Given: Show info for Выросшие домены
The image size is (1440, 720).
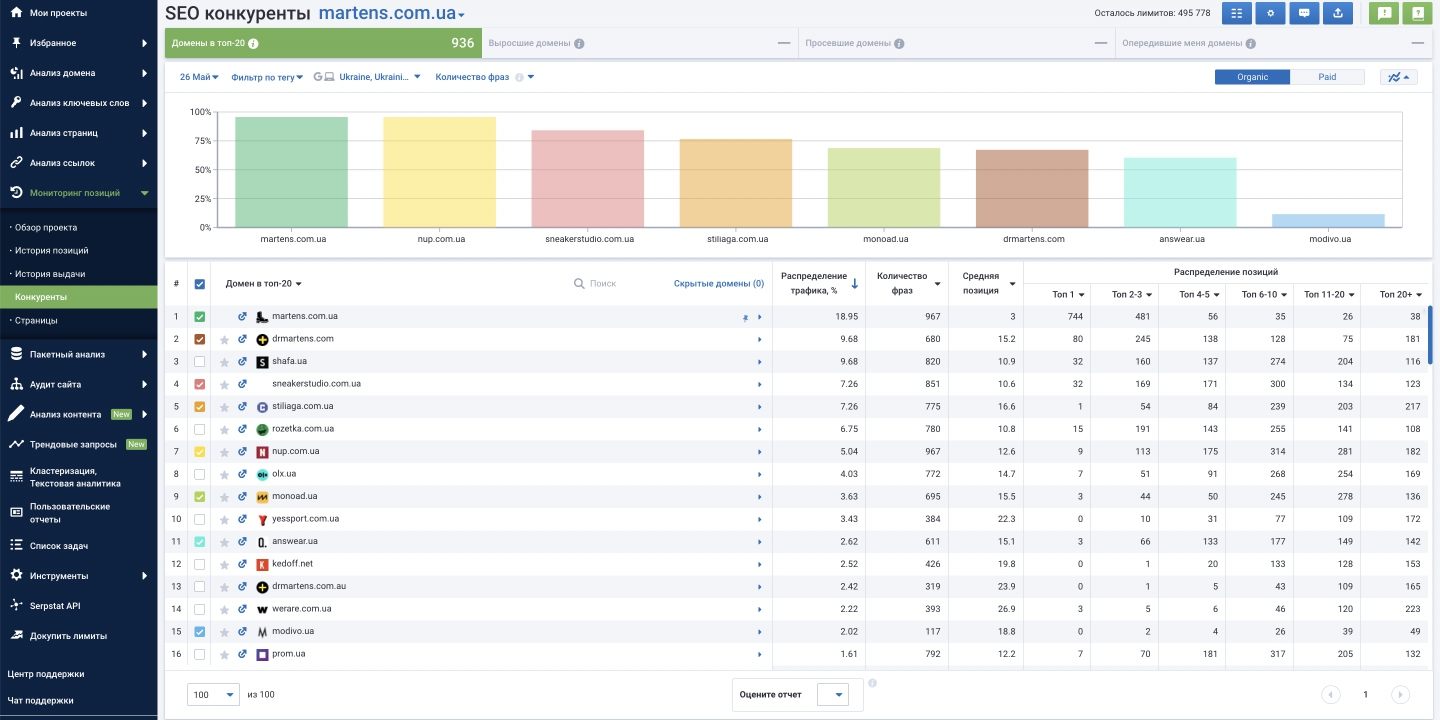Looking at the screenshot, I should (580, 44).
